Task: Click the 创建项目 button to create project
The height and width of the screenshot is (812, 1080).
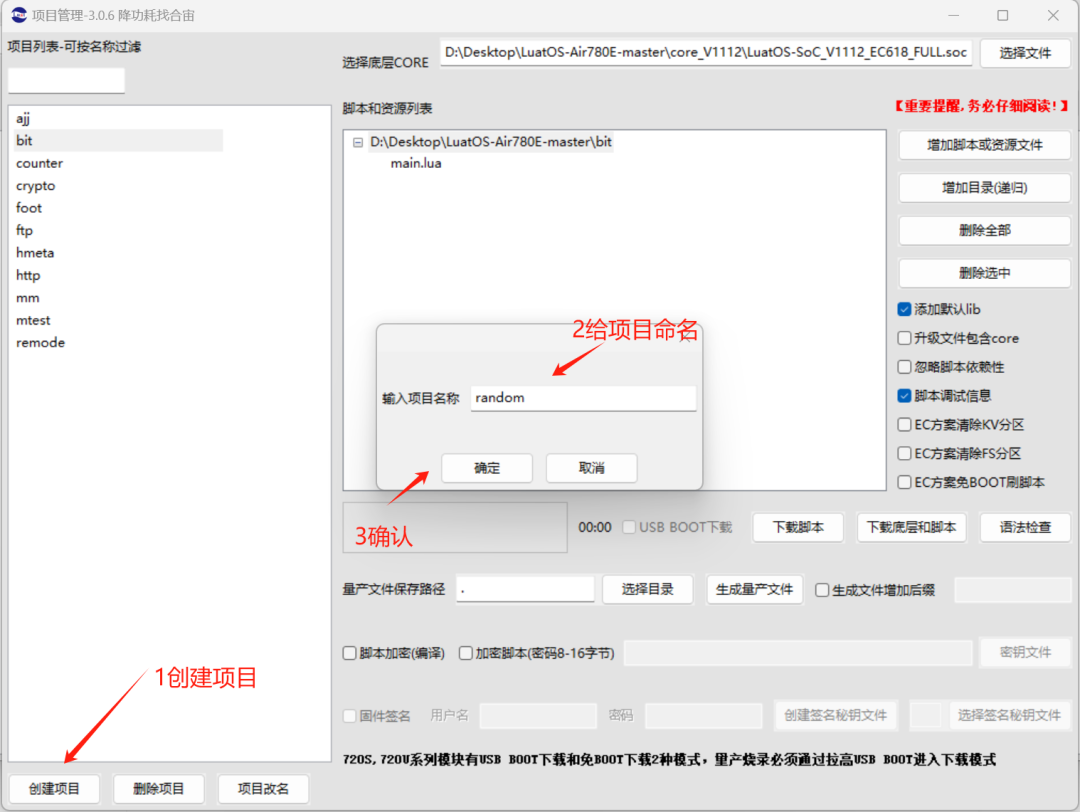Action: (x=53, y=789)
